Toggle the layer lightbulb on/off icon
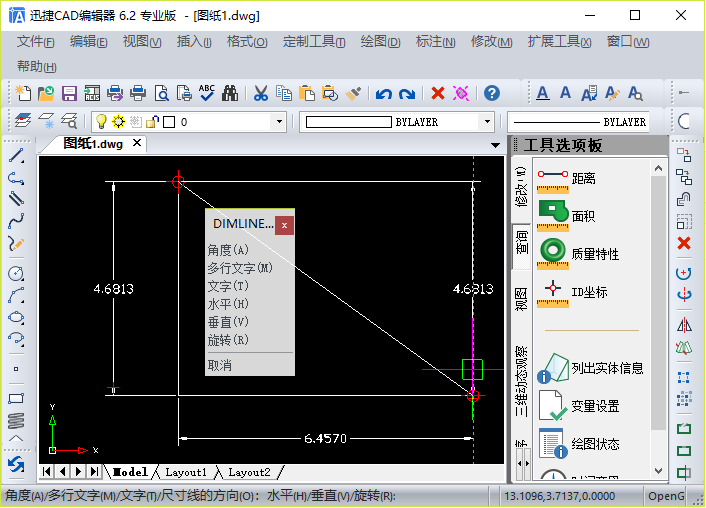Viewport: 706px width, 508px height. click(x=102, y=121)
